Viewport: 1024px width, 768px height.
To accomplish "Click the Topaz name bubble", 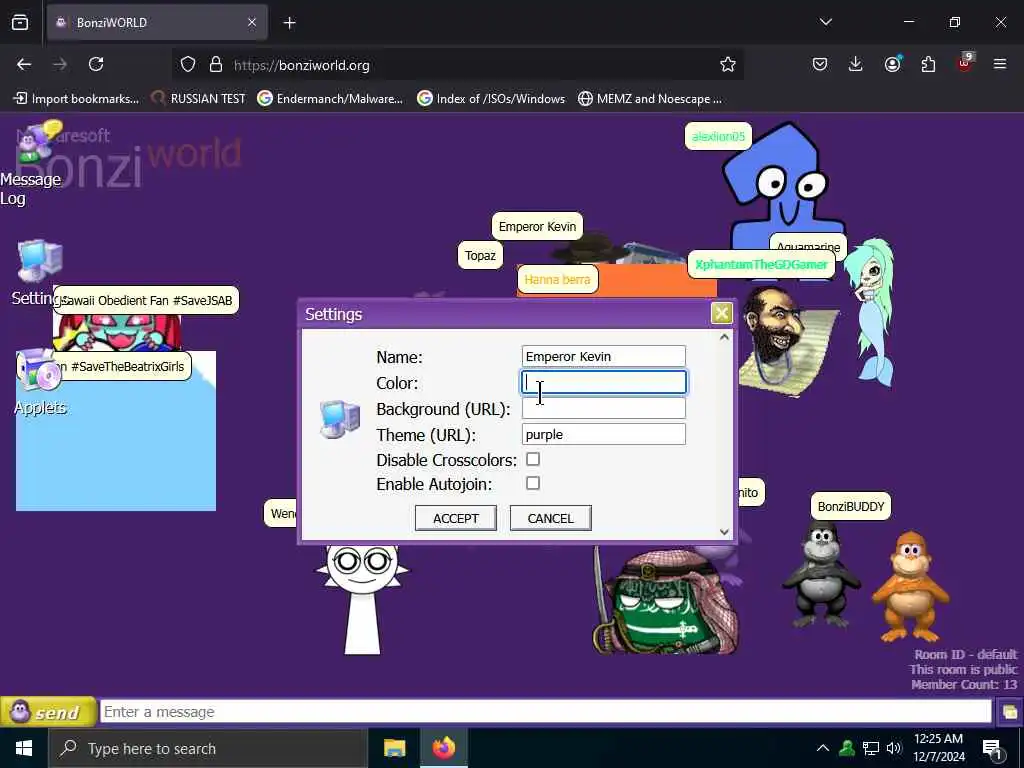I will 480,255.
